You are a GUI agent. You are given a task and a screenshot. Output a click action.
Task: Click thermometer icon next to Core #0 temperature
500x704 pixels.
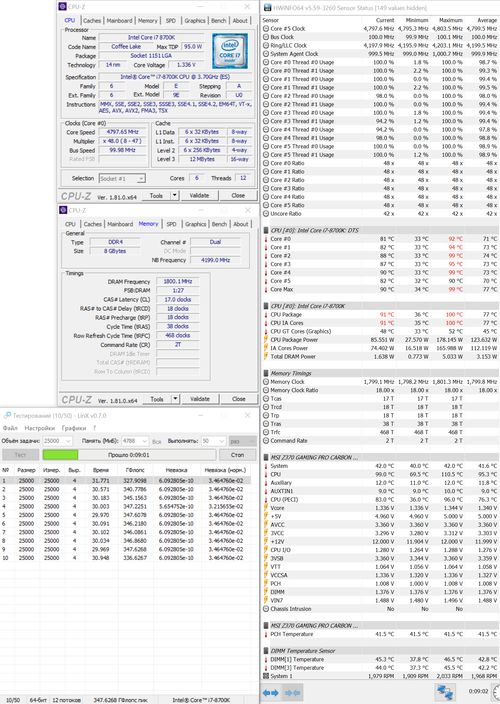click(x=266, y=239)
